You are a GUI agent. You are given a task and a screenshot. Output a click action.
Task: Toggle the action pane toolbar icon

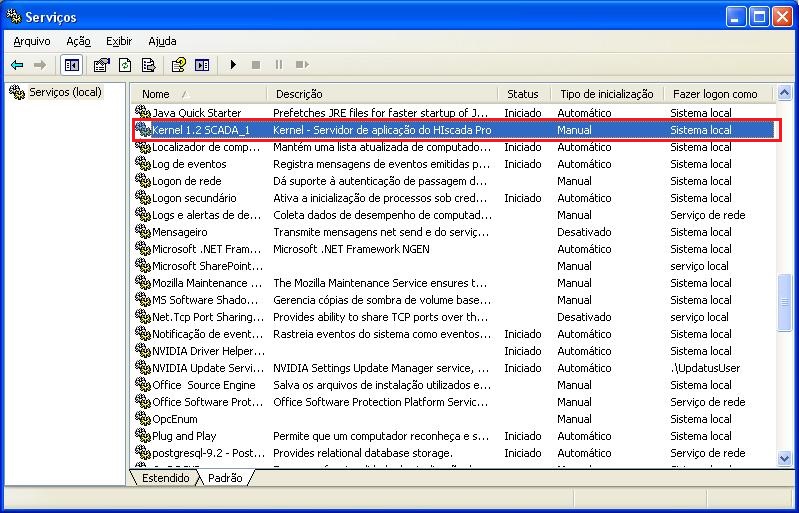[x=202, y=65]
